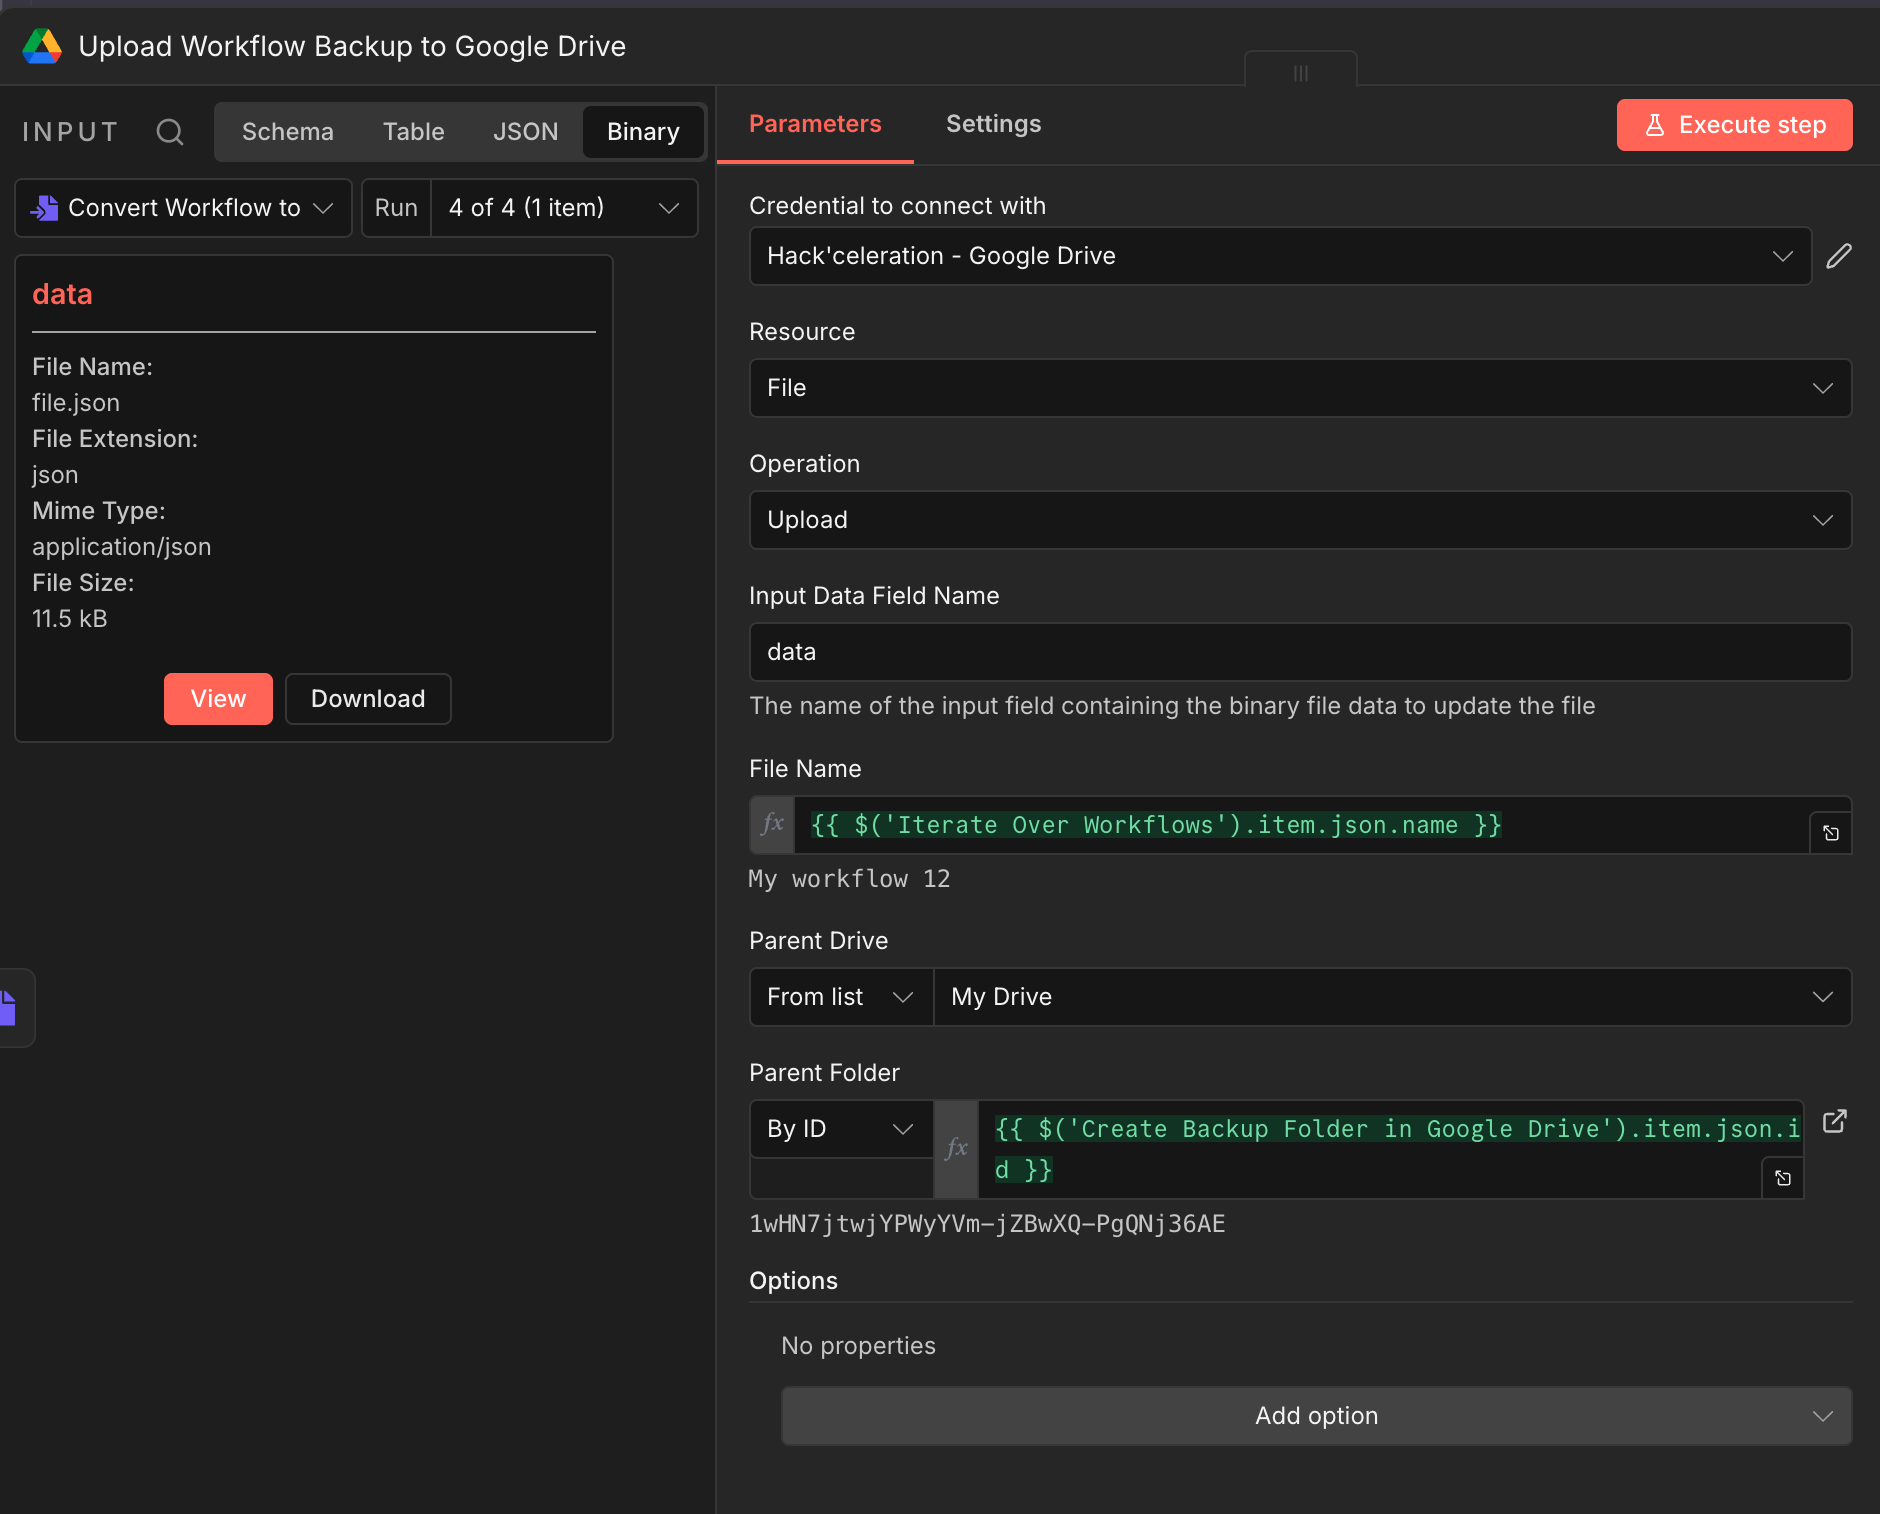The width and height of the screenshot is (1880, 1514).
Task: Open Parent Folder external link icon
Action: tap(1834, 1121)
